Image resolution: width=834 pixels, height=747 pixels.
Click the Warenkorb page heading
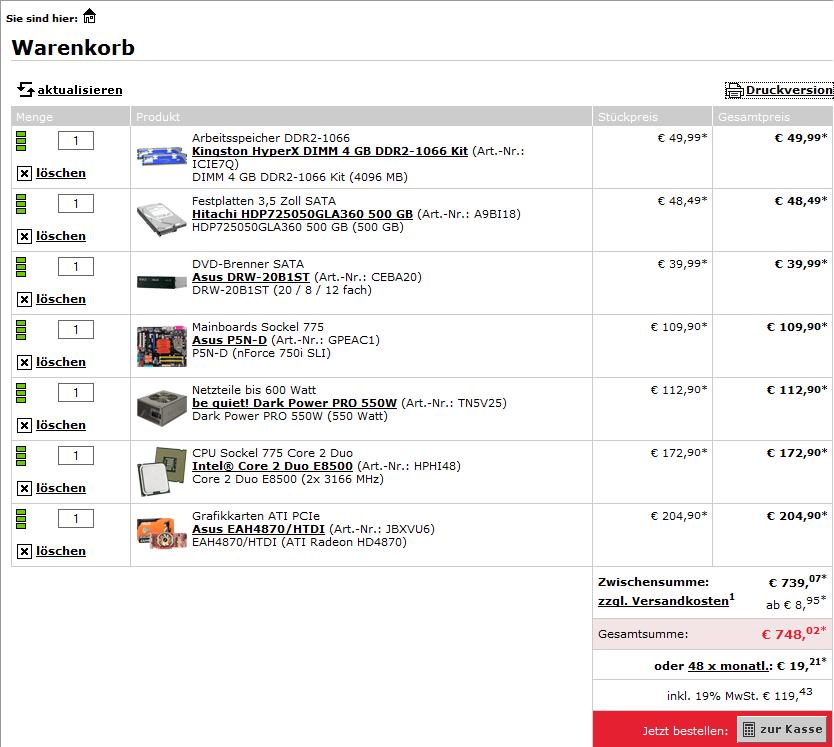tap(73, 47)
